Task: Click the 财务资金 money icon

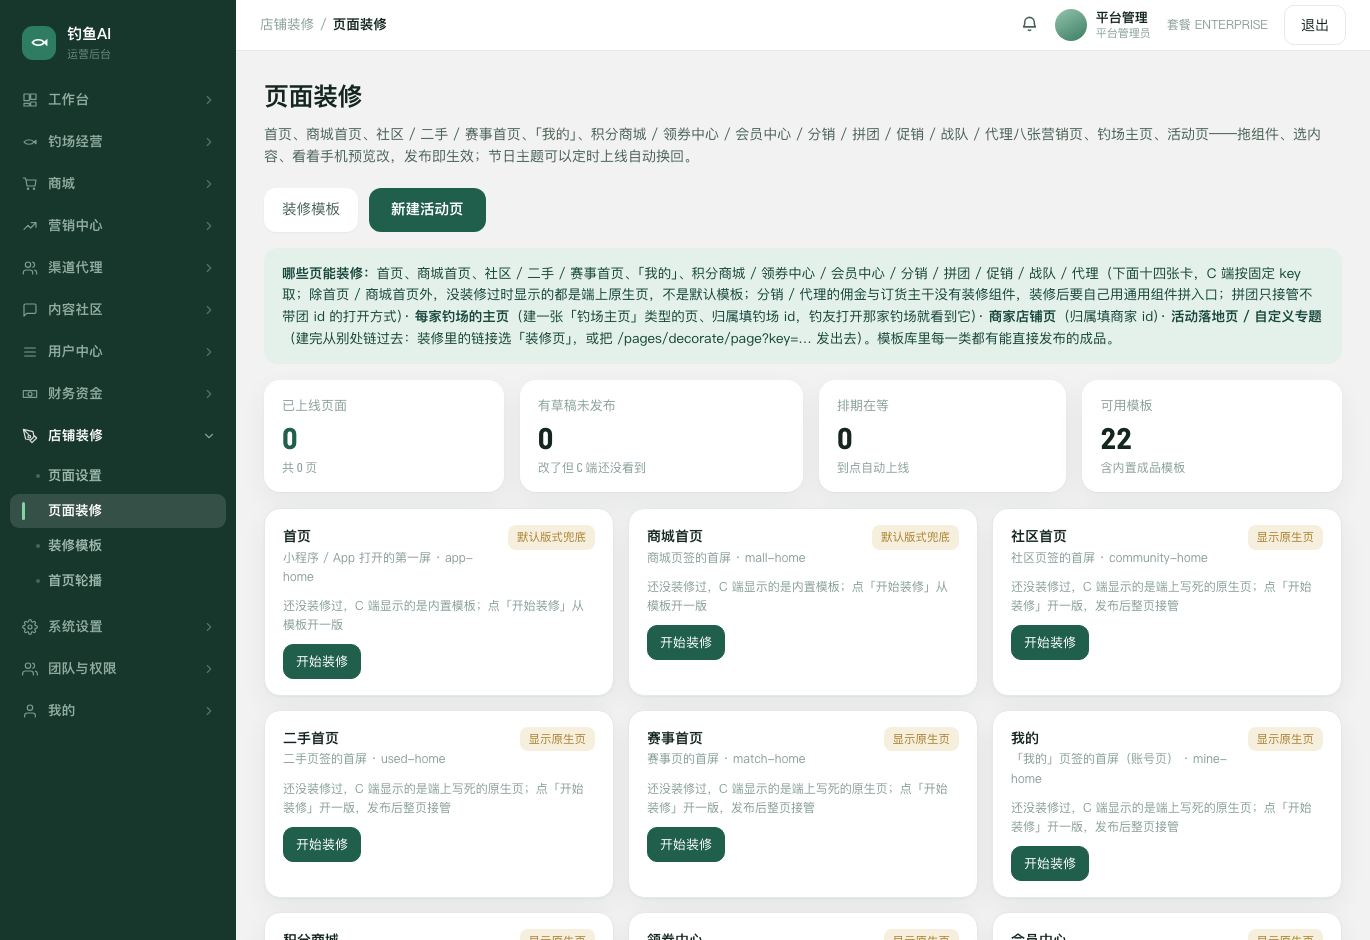Action: click(x=30, y=394)
